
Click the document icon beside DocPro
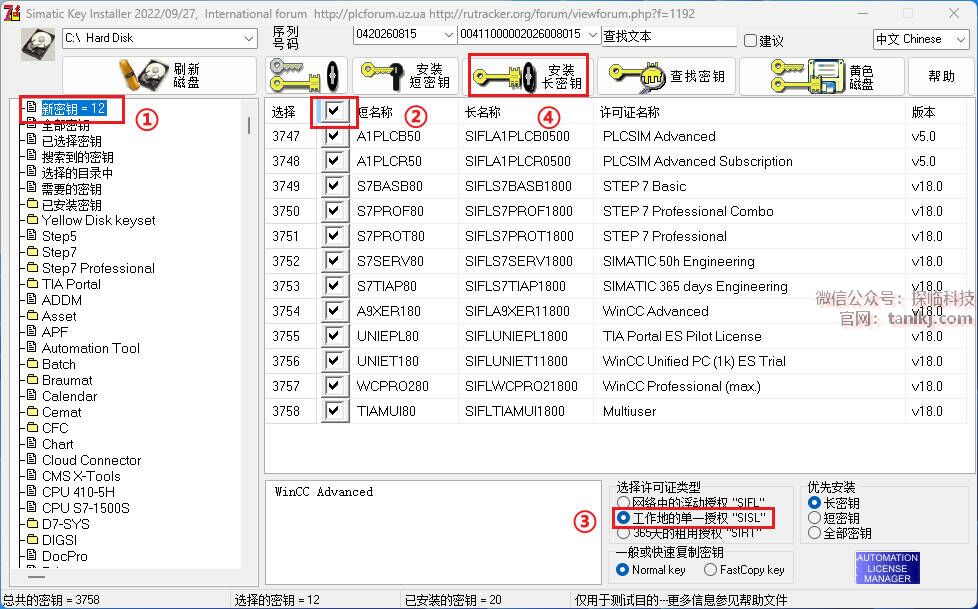(32, 555)
